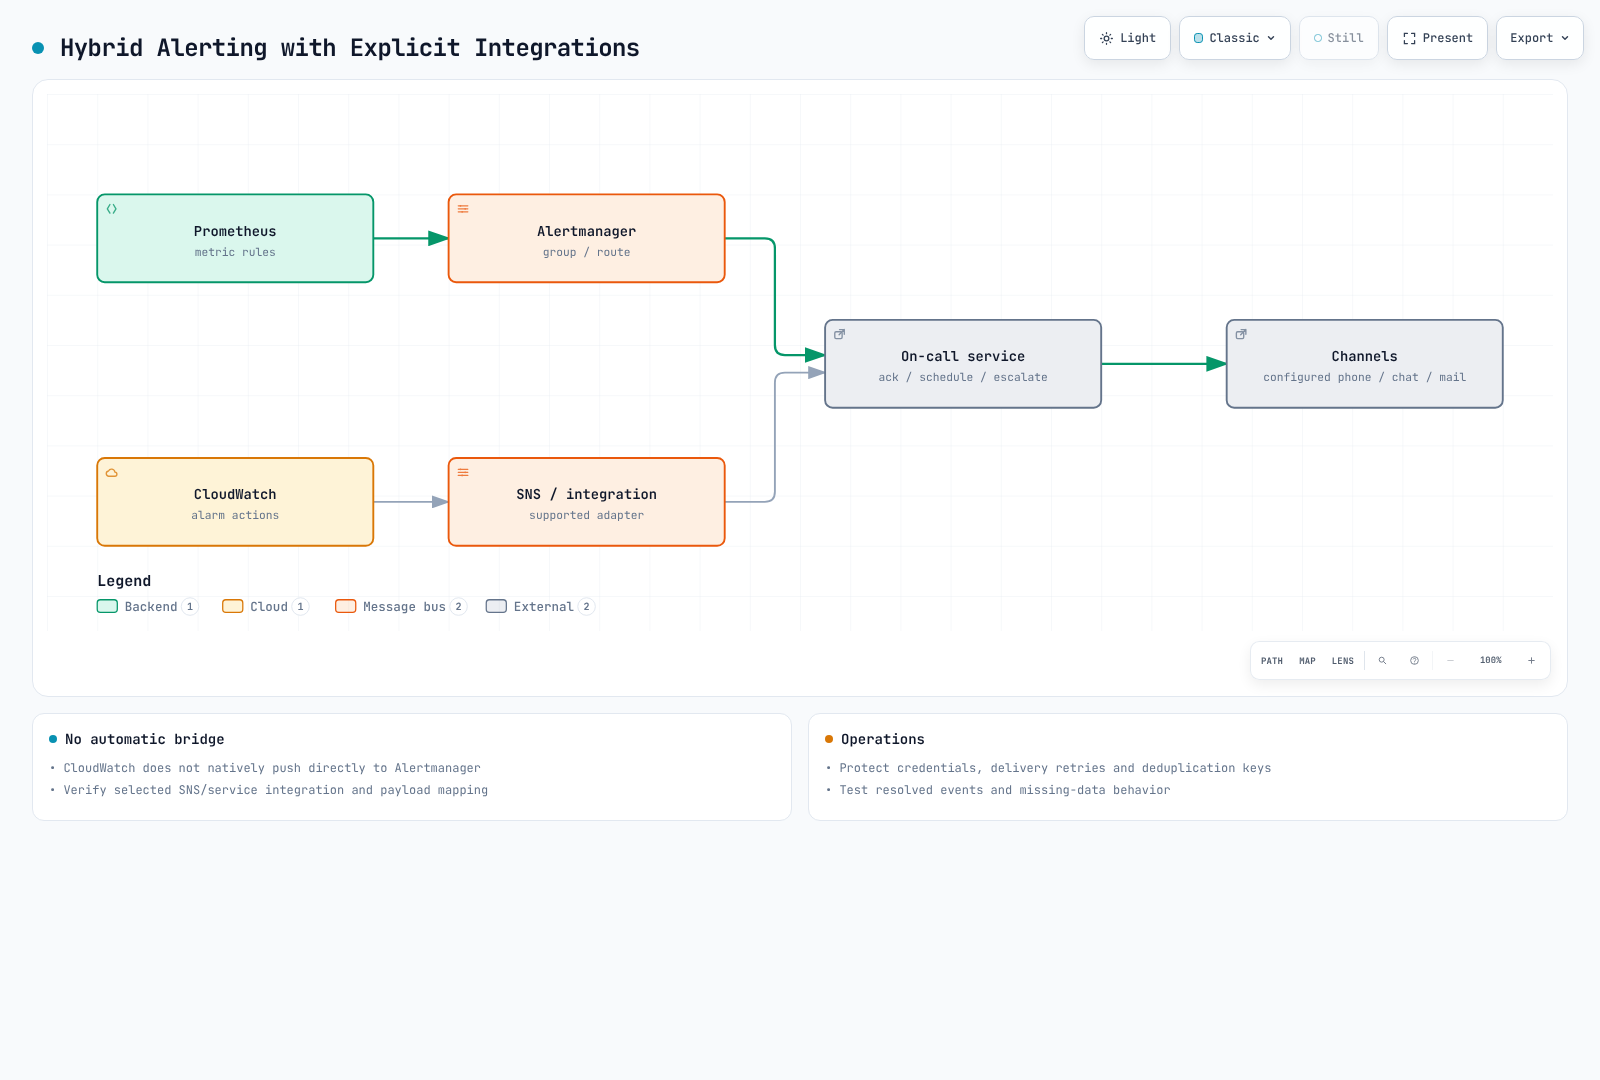Open the help question-mark icon
The image size is (1600, 1080).
(1415, 661)
